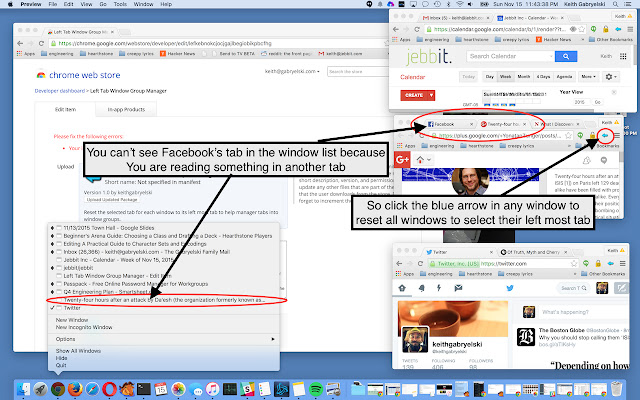Open Terminal from the Dock

[144, 389]
